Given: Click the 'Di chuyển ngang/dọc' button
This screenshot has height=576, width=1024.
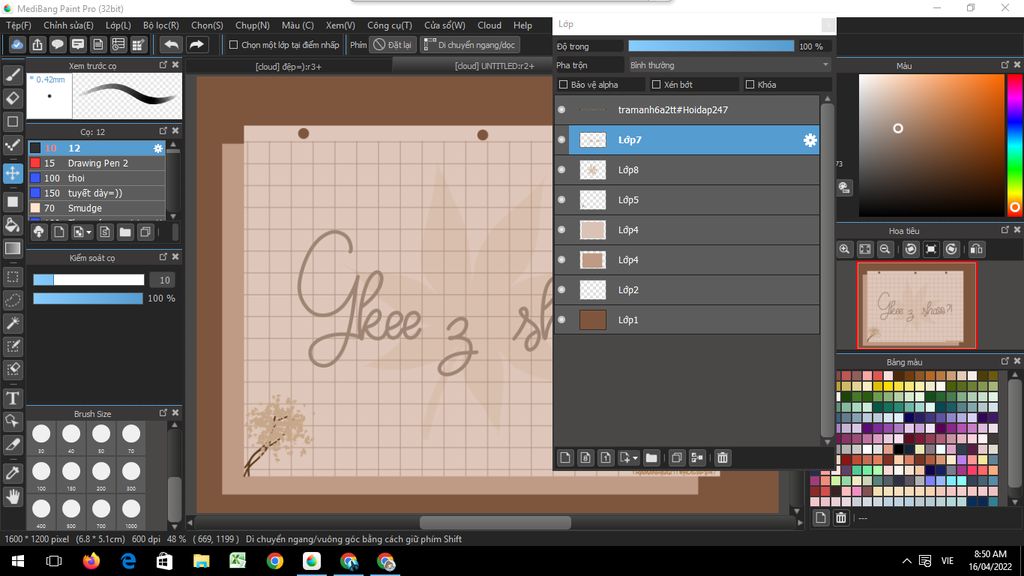Looking at the screenshot, I should 470,45.
